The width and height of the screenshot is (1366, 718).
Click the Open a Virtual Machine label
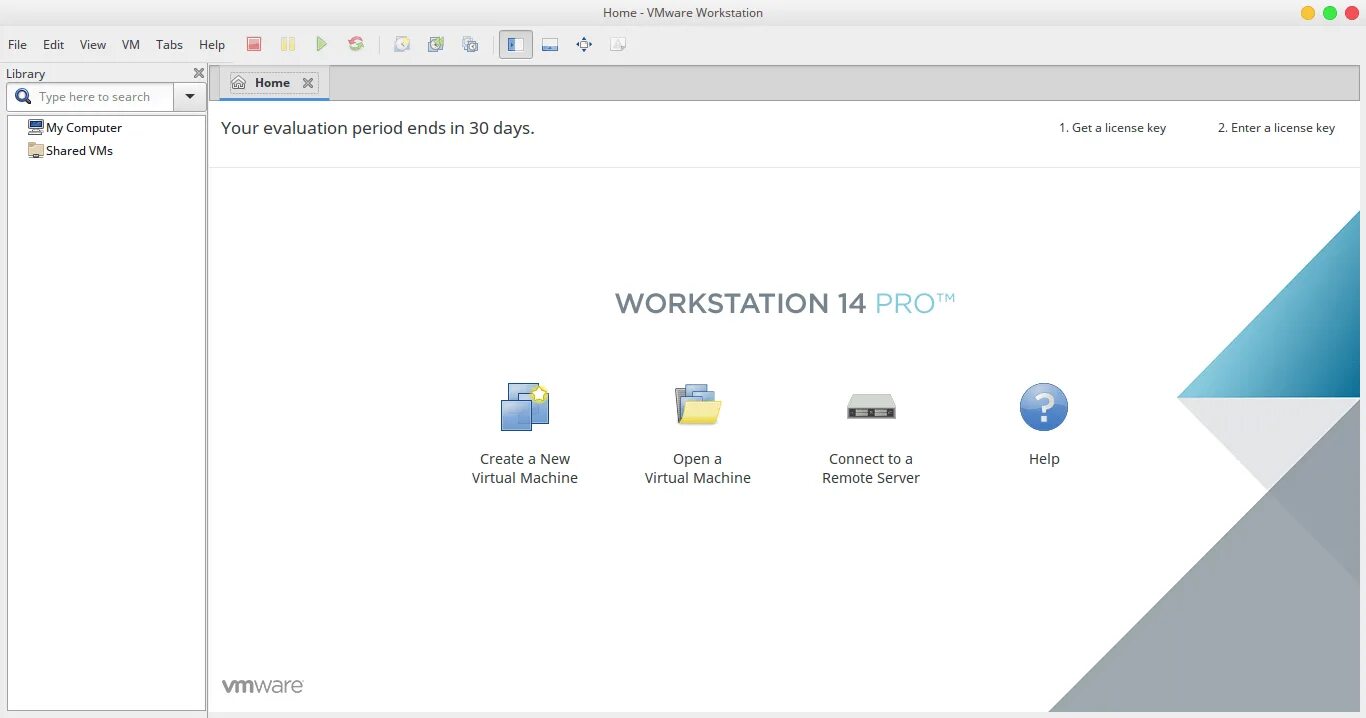(698, 468)
